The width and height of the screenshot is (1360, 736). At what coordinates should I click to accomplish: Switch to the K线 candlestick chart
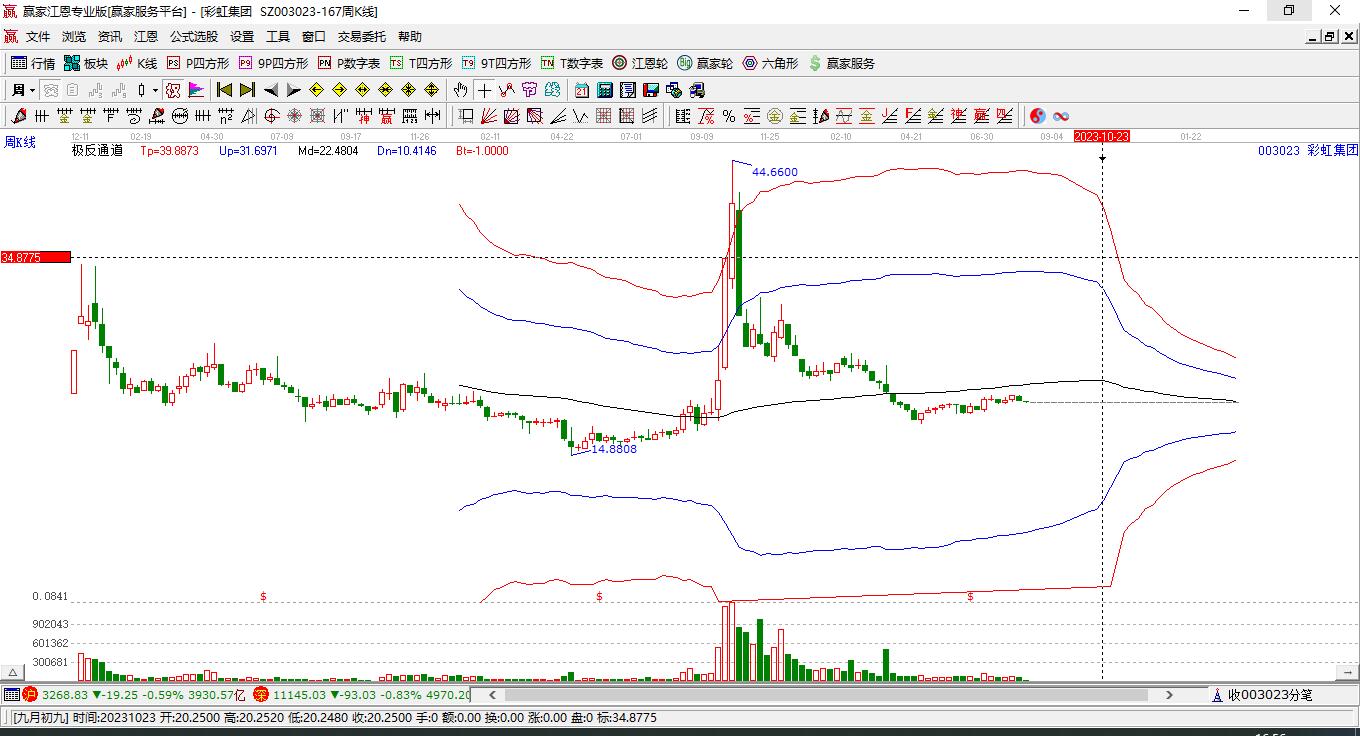(137, 63)
